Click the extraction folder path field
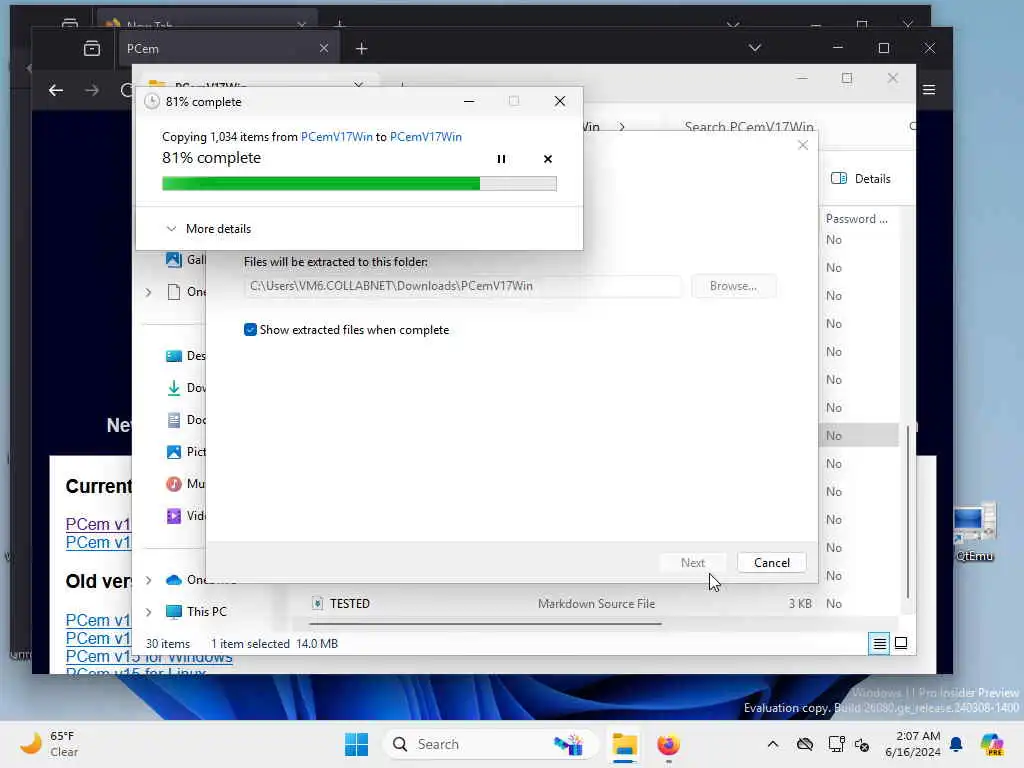Image resolution: width=1024 pixels, height=768 pixels. coord(462,286)
